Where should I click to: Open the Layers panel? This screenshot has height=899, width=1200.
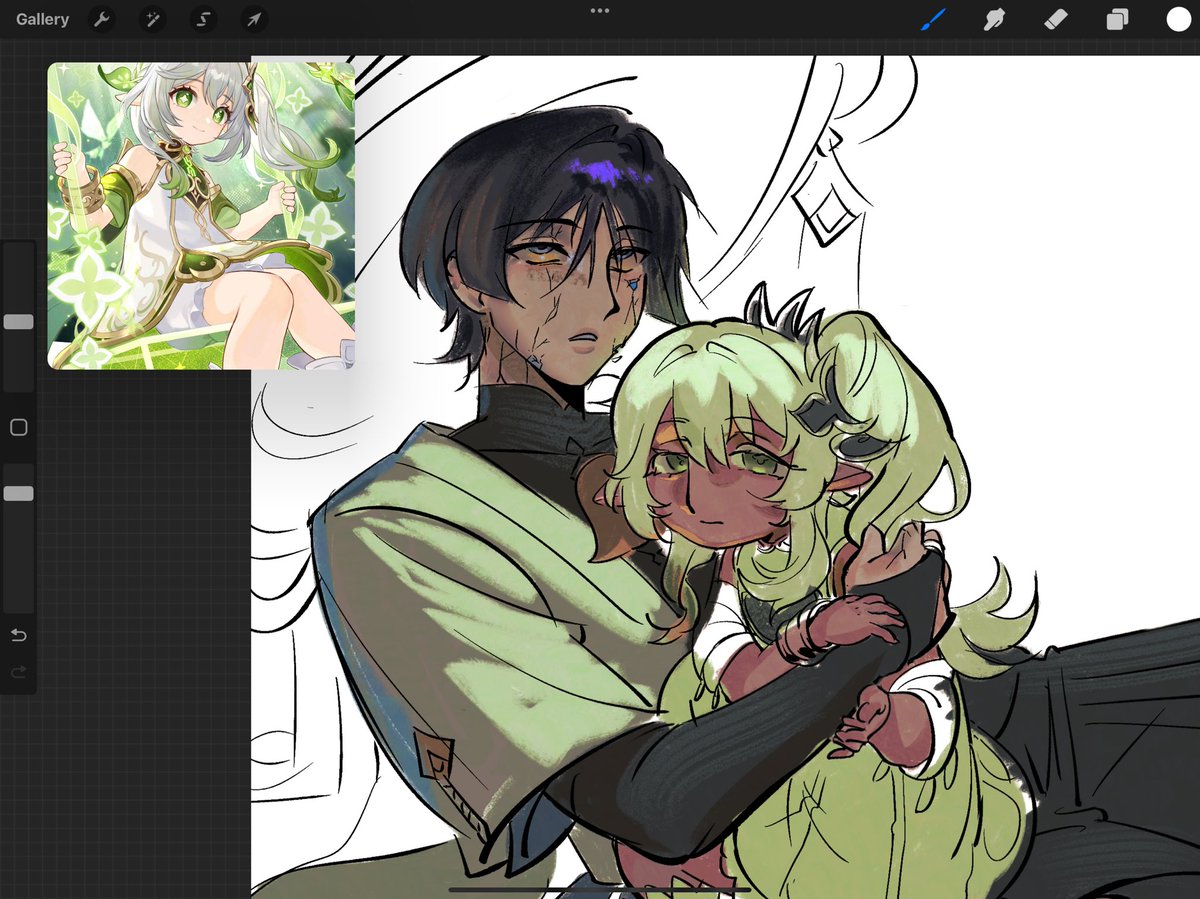click(1117, 19)
